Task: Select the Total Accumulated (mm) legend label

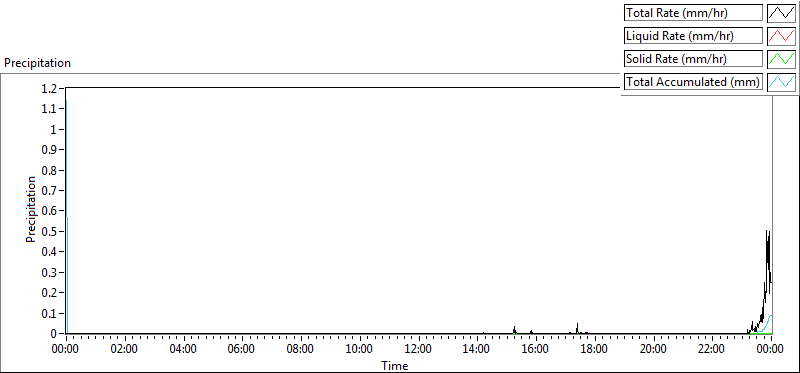Action: click(x=693, y=82)
